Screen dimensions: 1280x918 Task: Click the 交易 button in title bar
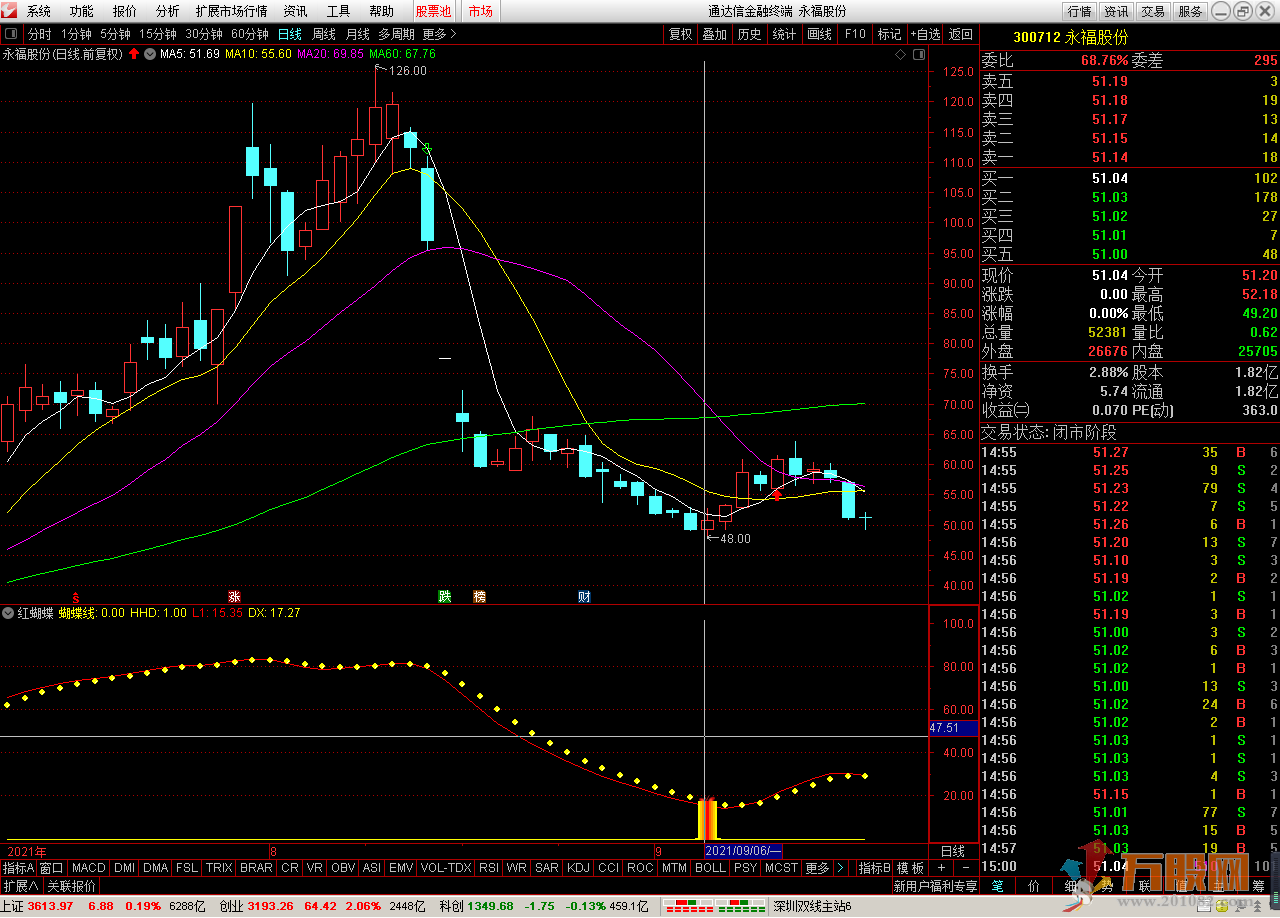click(x=1153, y=11)
